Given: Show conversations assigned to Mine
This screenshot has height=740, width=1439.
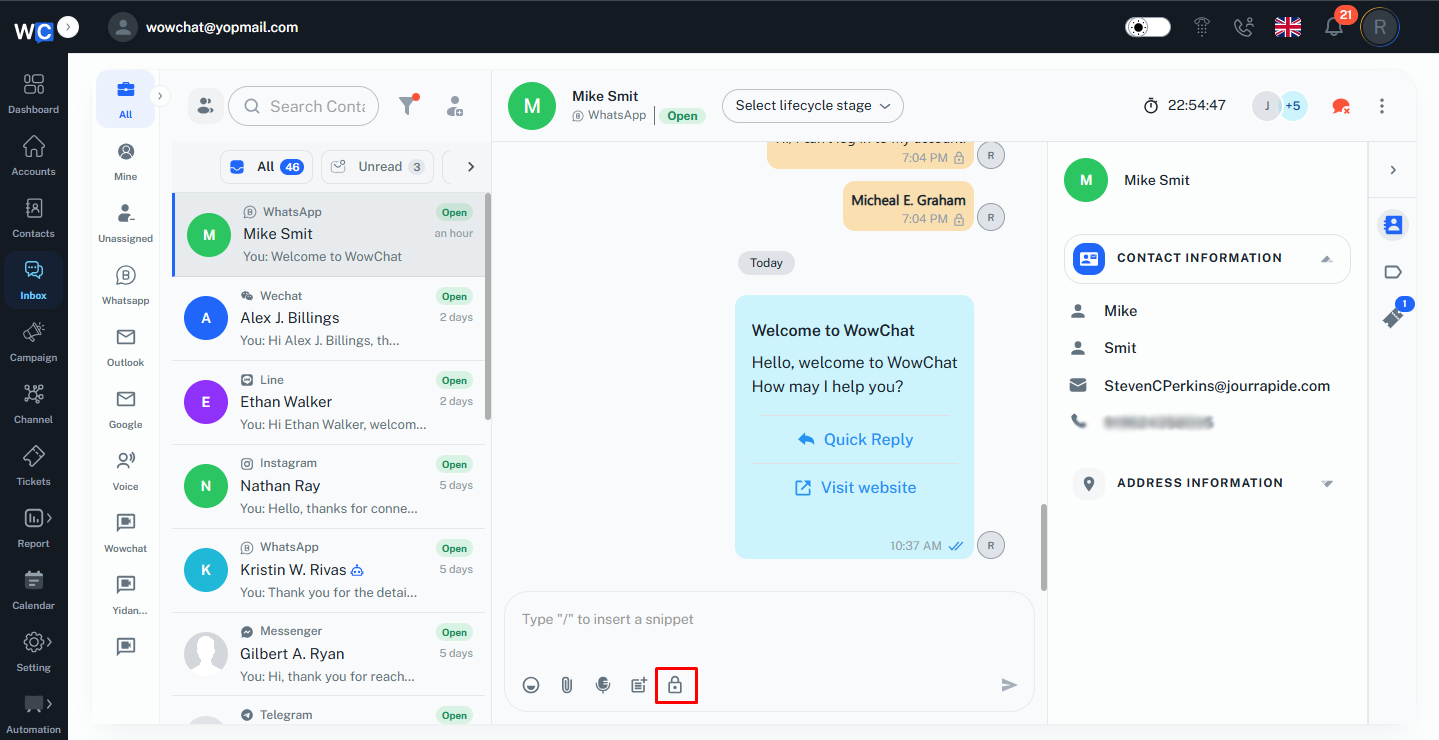Looking at the screenshot, I should pos(126,162).
